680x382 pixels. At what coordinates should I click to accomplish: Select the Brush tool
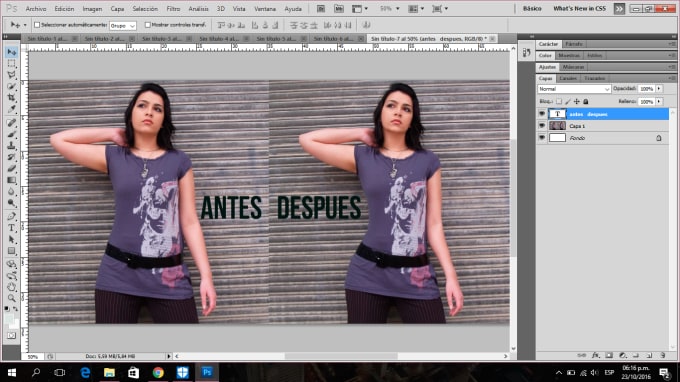click(x=11, y=134)
